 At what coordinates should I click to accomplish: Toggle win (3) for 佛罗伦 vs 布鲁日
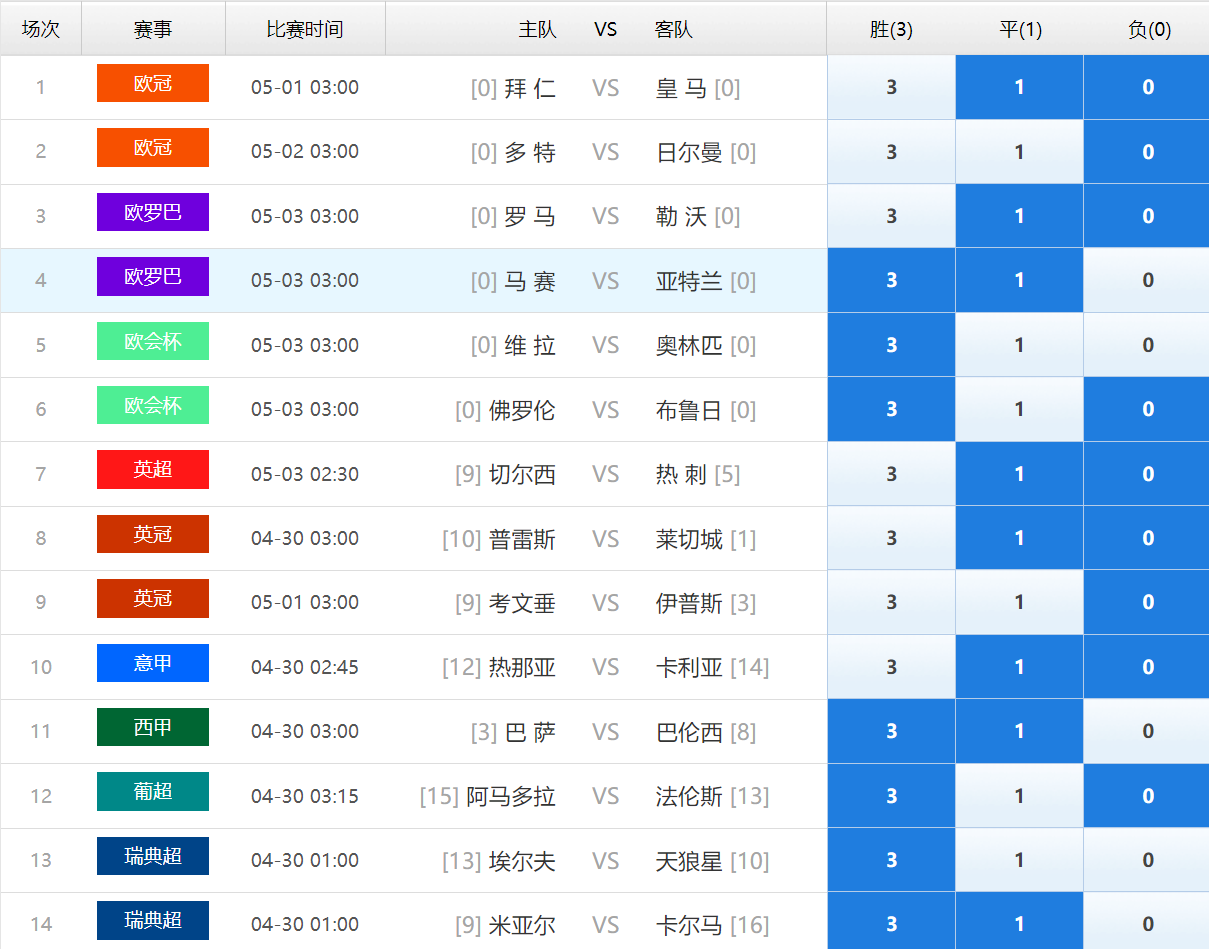(891, 409)
